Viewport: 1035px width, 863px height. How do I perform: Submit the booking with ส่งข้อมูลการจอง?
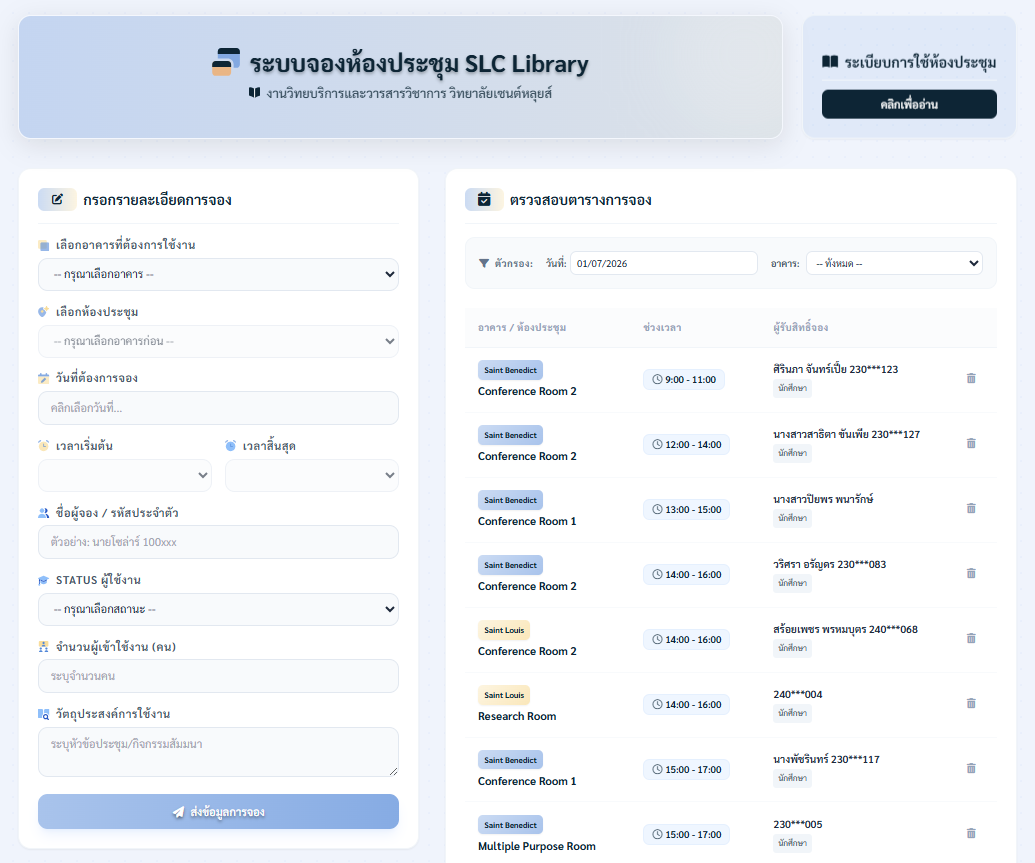218,811
